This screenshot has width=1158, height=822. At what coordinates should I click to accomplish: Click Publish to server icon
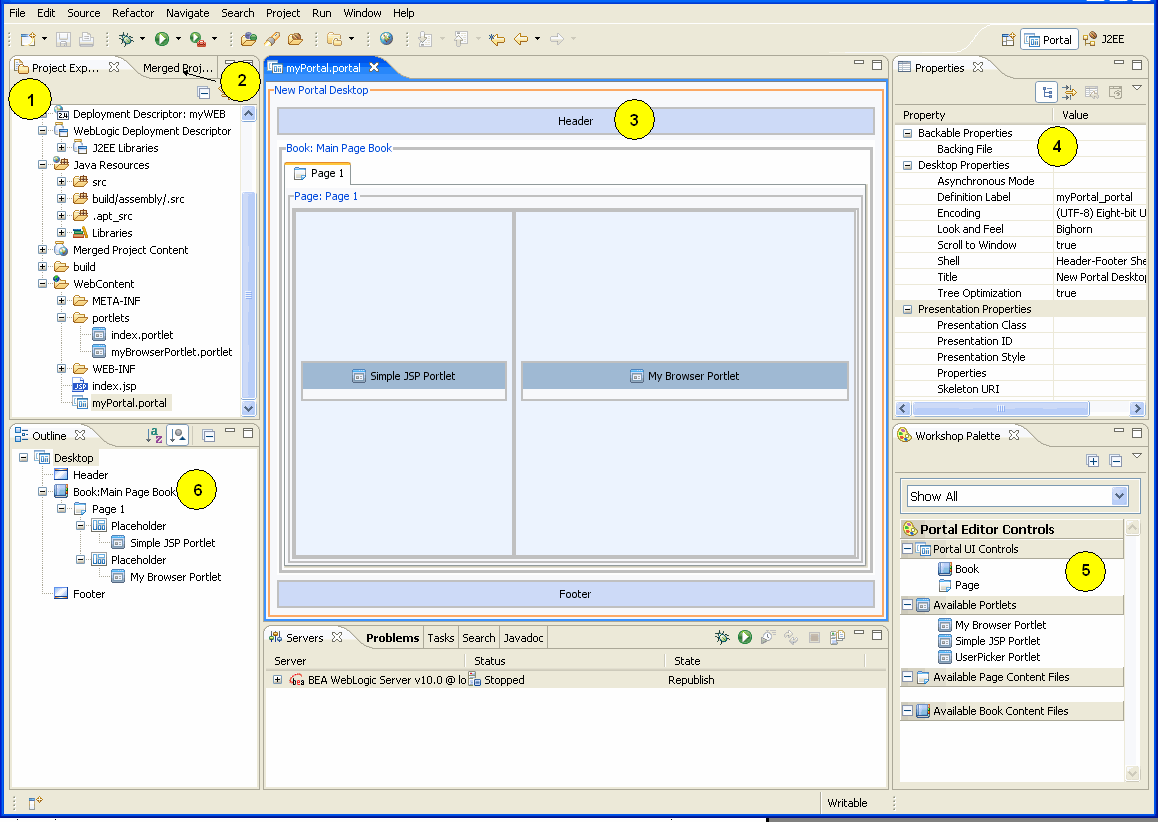[x=836, y=637]
